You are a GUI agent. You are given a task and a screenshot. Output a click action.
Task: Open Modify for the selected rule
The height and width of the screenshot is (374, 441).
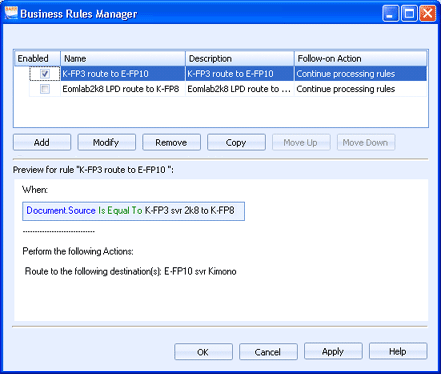107,143
